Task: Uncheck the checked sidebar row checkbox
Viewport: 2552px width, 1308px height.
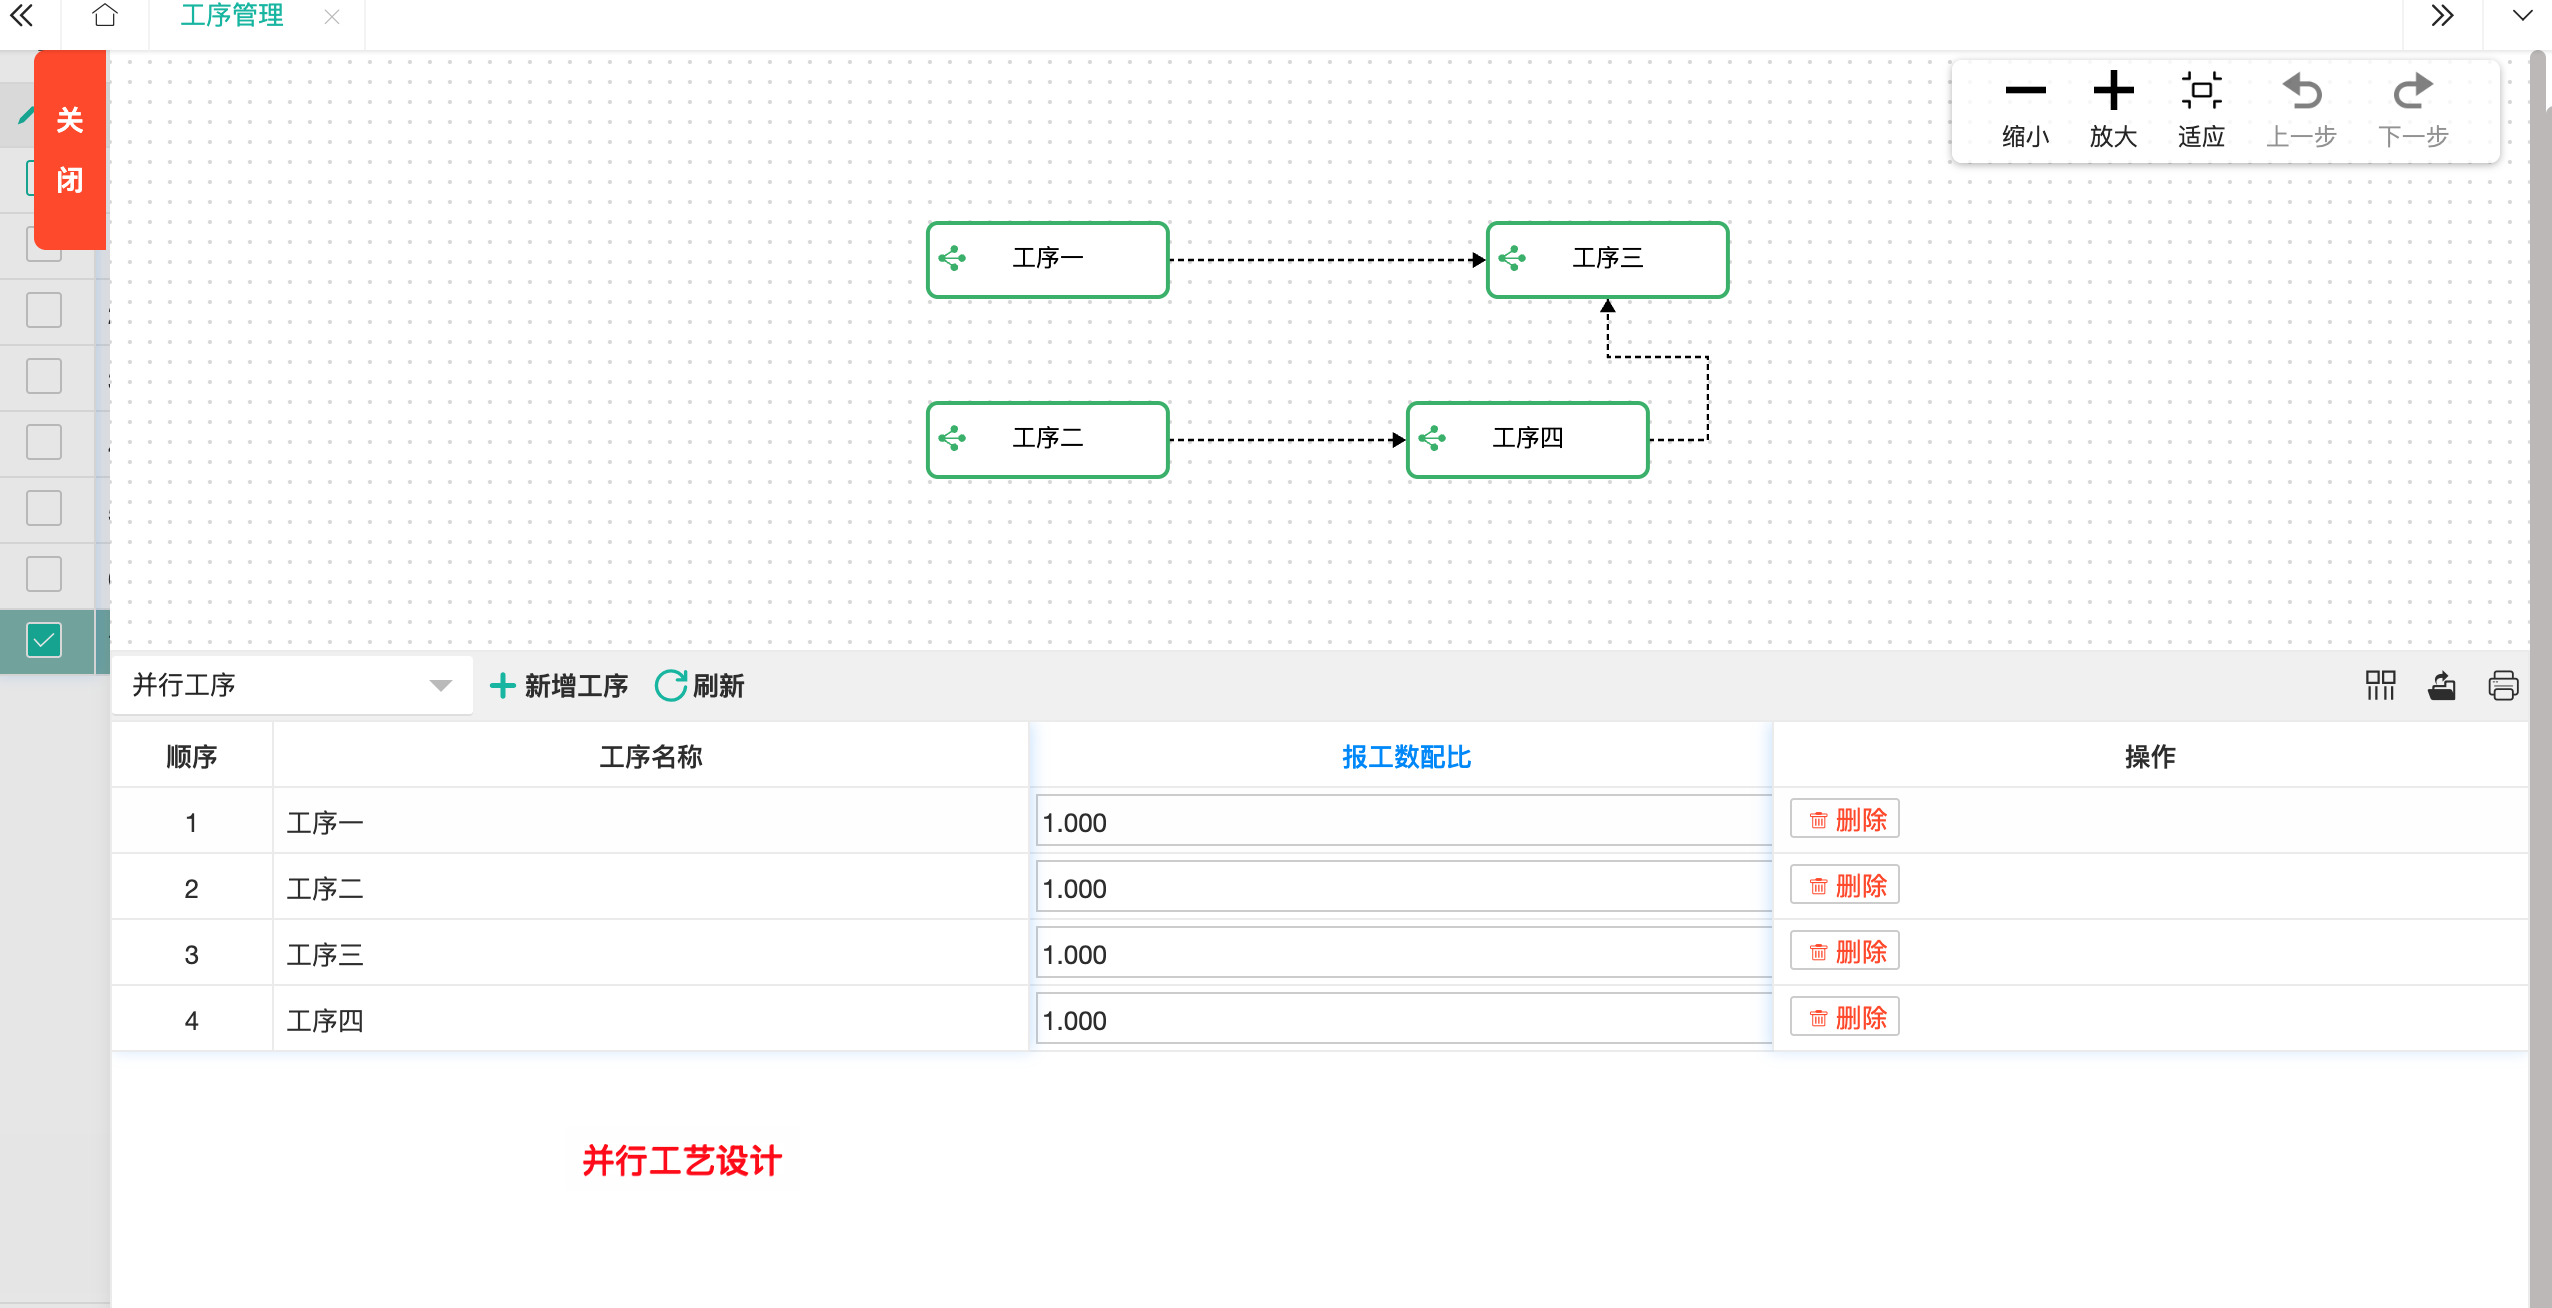Action: 44,640
